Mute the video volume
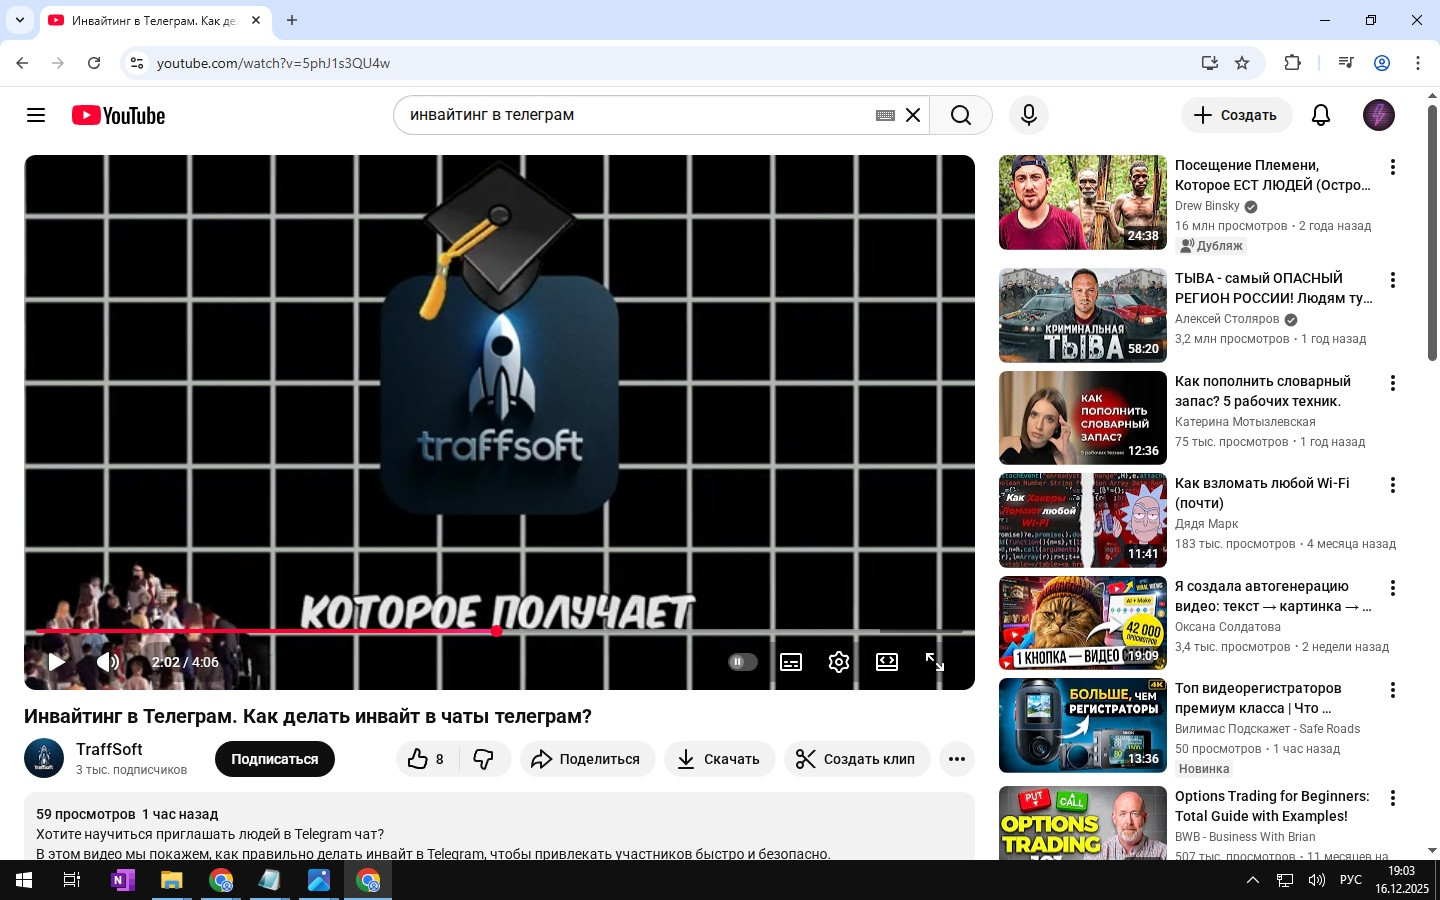Screen dimensions: 1440x900 (x=108, y=662)
